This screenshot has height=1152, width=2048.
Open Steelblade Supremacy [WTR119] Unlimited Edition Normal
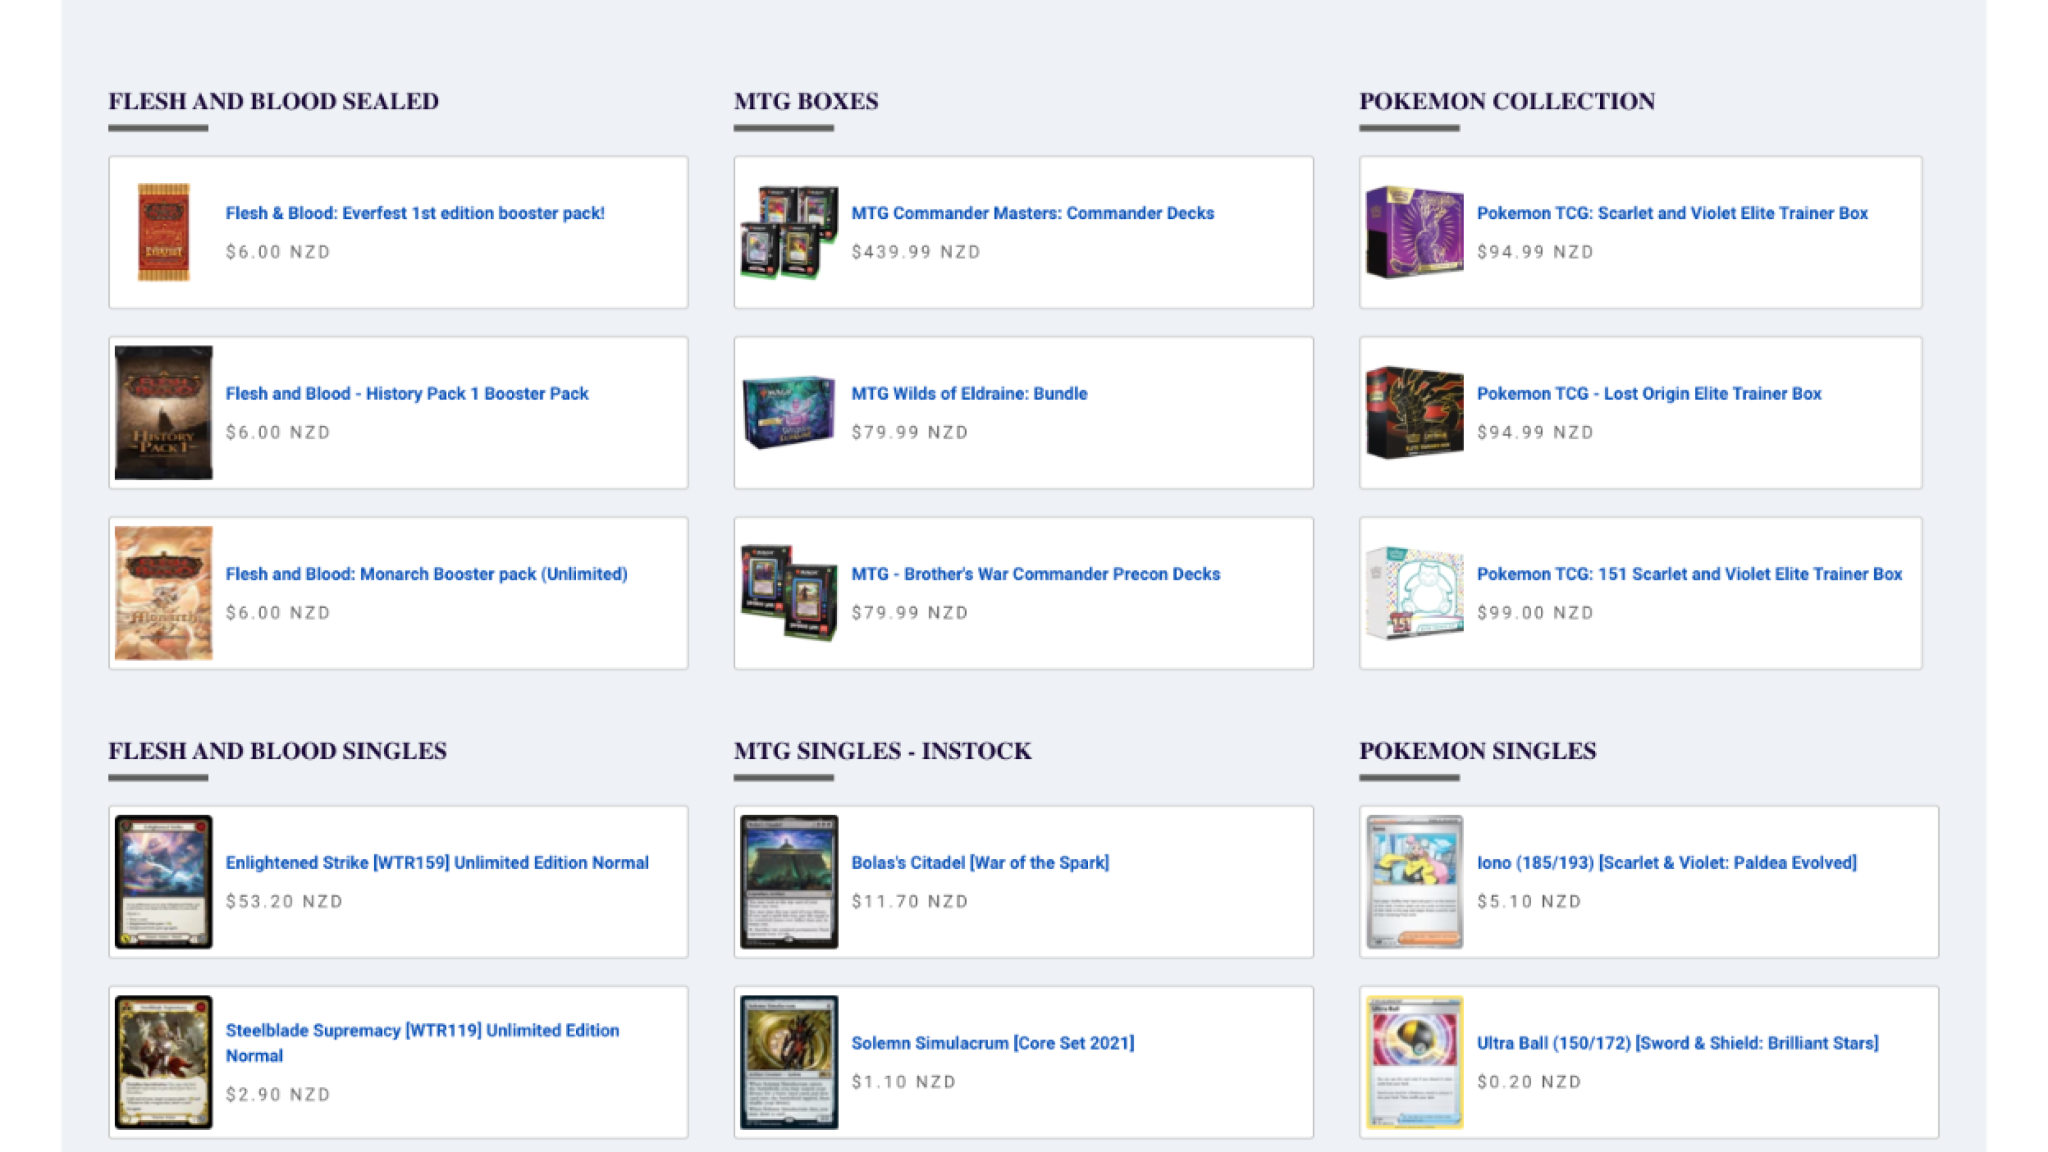click(422, 1043)
